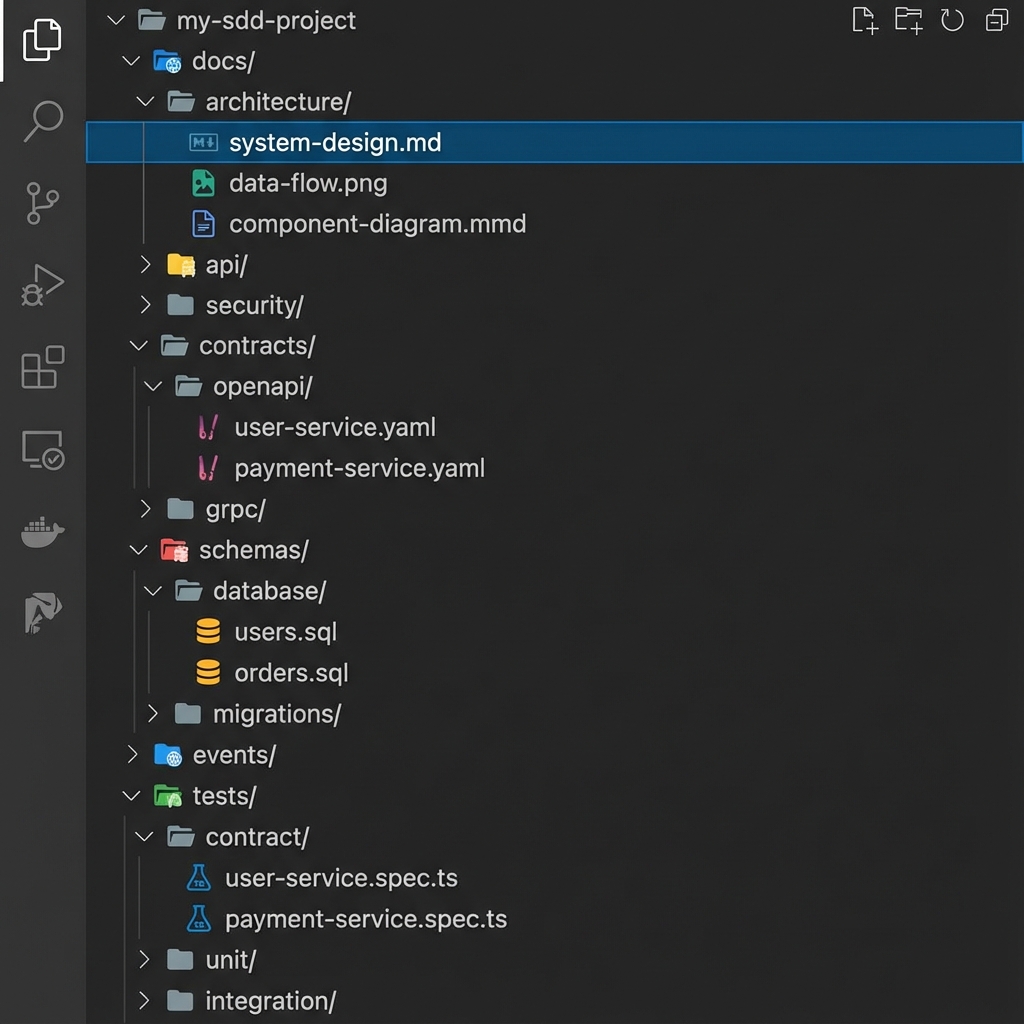This screenshot has width=1024, height=1024.
Task: Open the Extensions view
Action: click(x=41, y=368)
